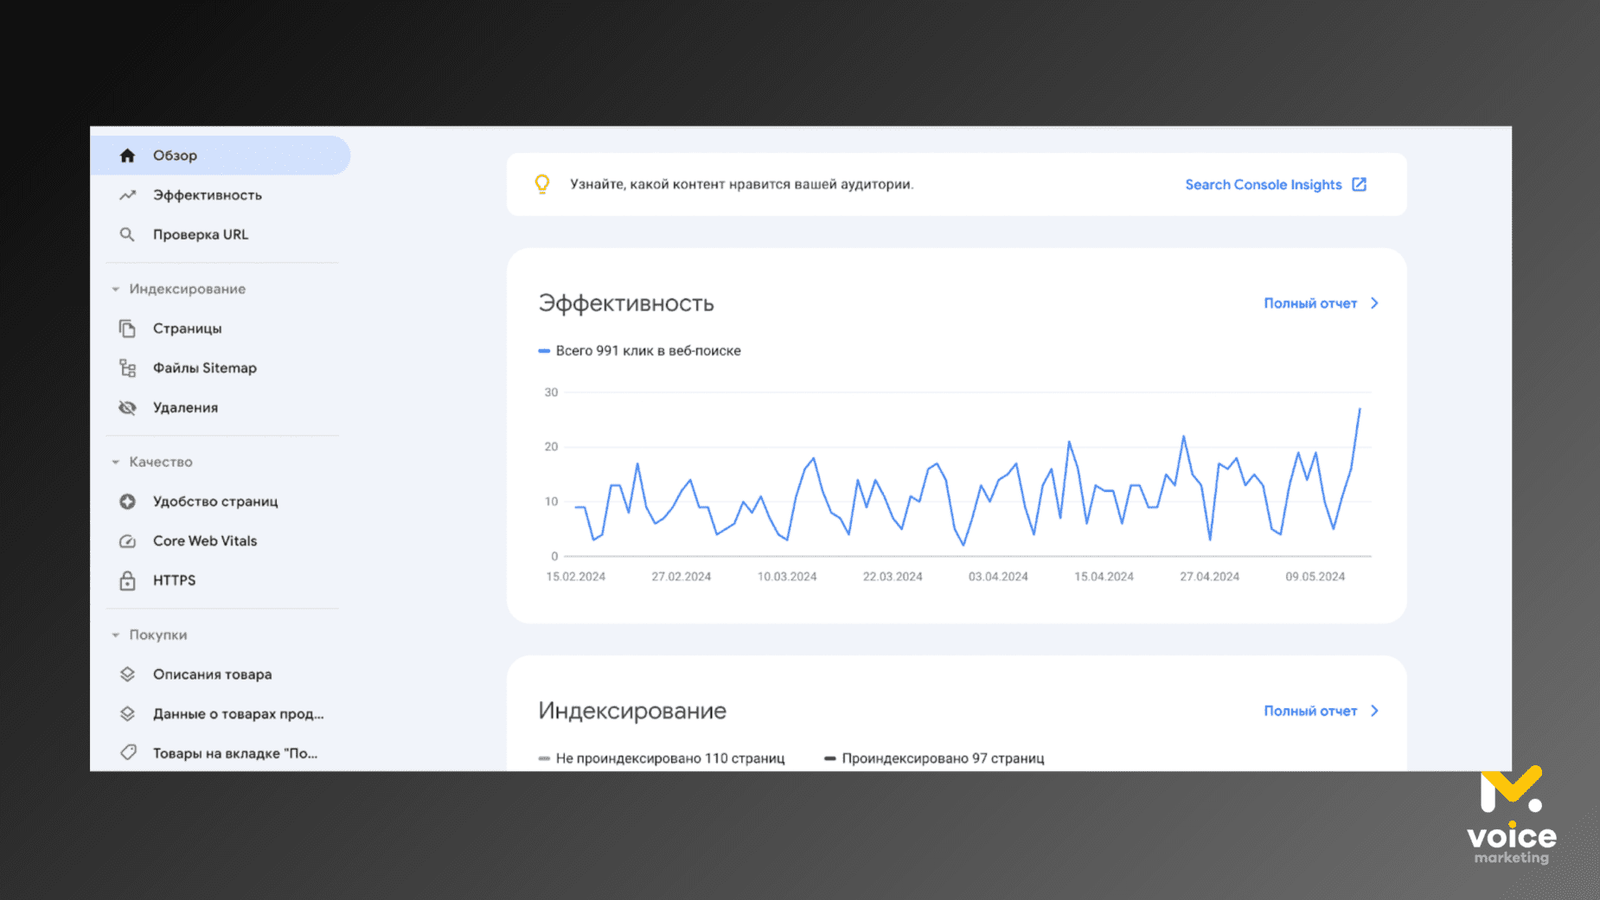Image resolution: width=1600 pixels, height=900 pixels.
Task: Click the 09.05.2024 date label
Action: (1315, 577)
